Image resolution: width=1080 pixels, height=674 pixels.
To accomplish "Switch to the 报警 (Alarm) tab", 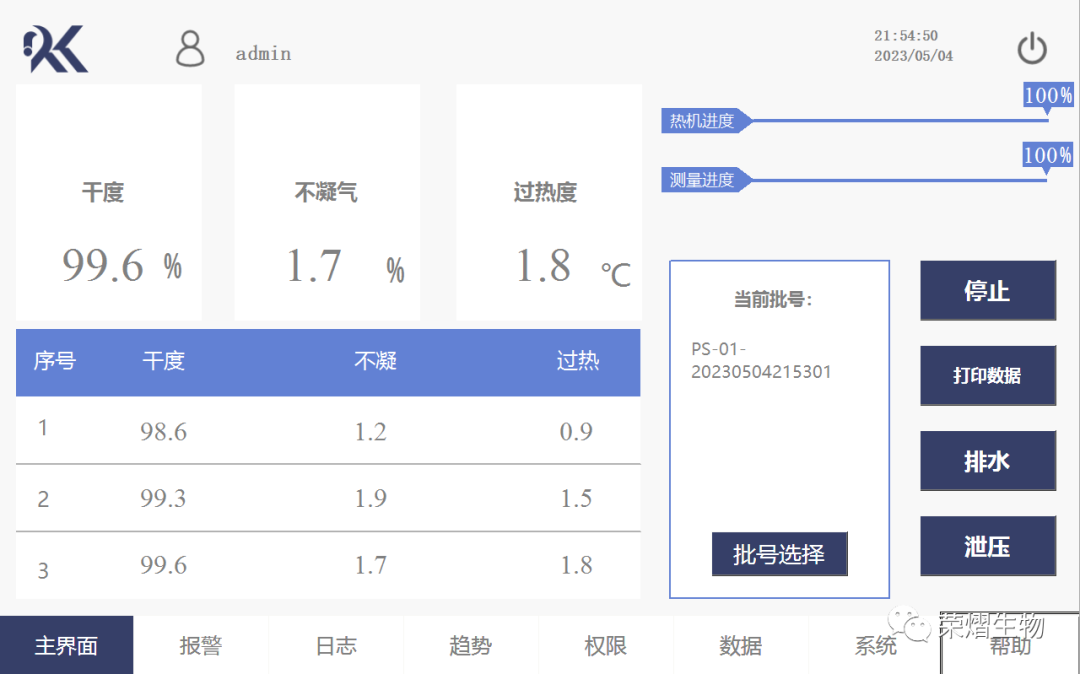I will 201,645.
